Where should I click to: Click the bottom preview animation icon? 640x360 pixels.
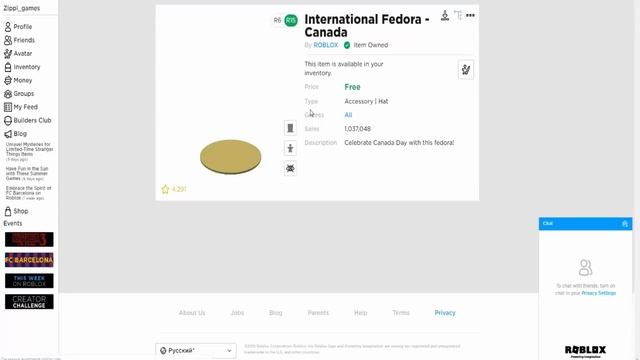[x=290, y=168]
